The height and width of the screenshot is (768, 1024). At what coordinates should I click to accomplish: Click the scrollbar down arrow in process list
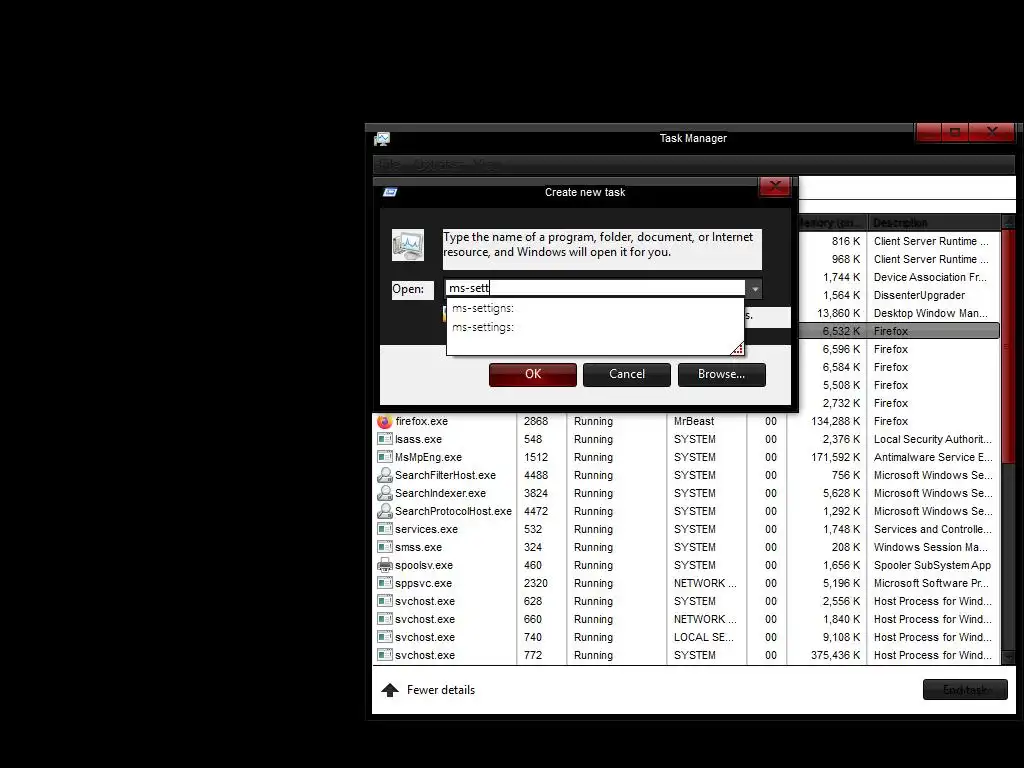click(1008, 658)
